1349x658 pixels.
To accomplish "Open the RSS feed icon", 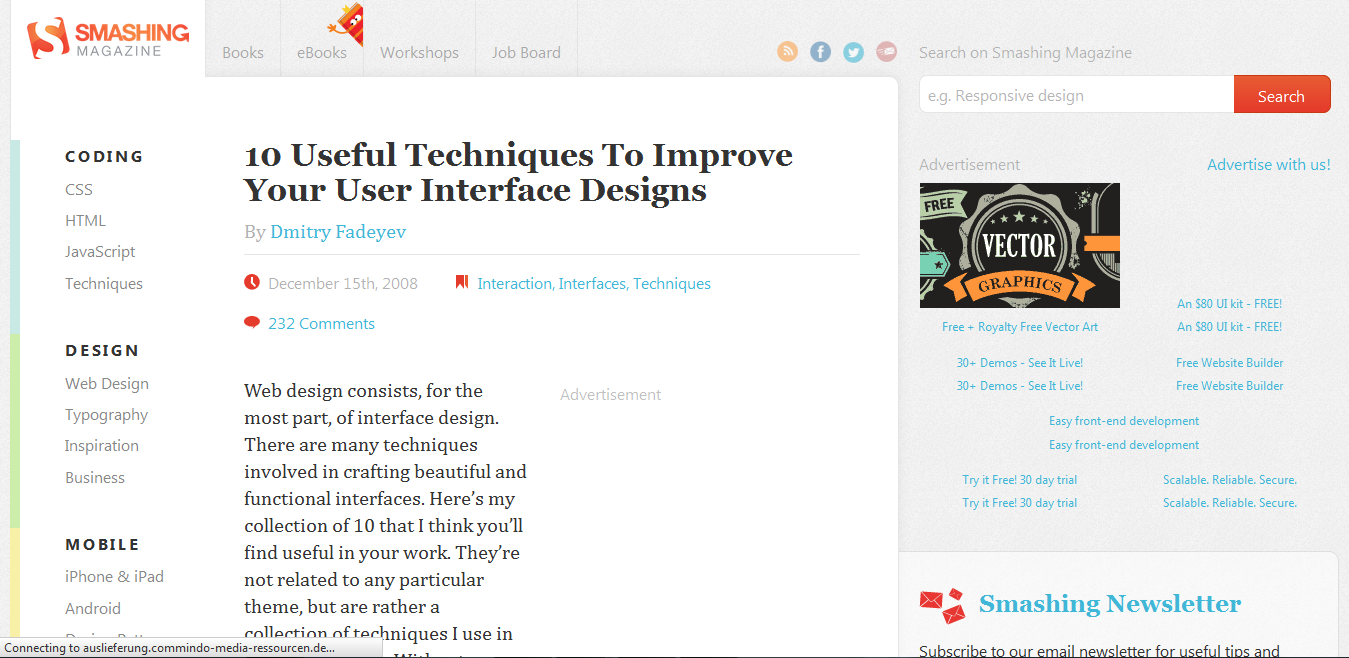I will tap(787, 51).
